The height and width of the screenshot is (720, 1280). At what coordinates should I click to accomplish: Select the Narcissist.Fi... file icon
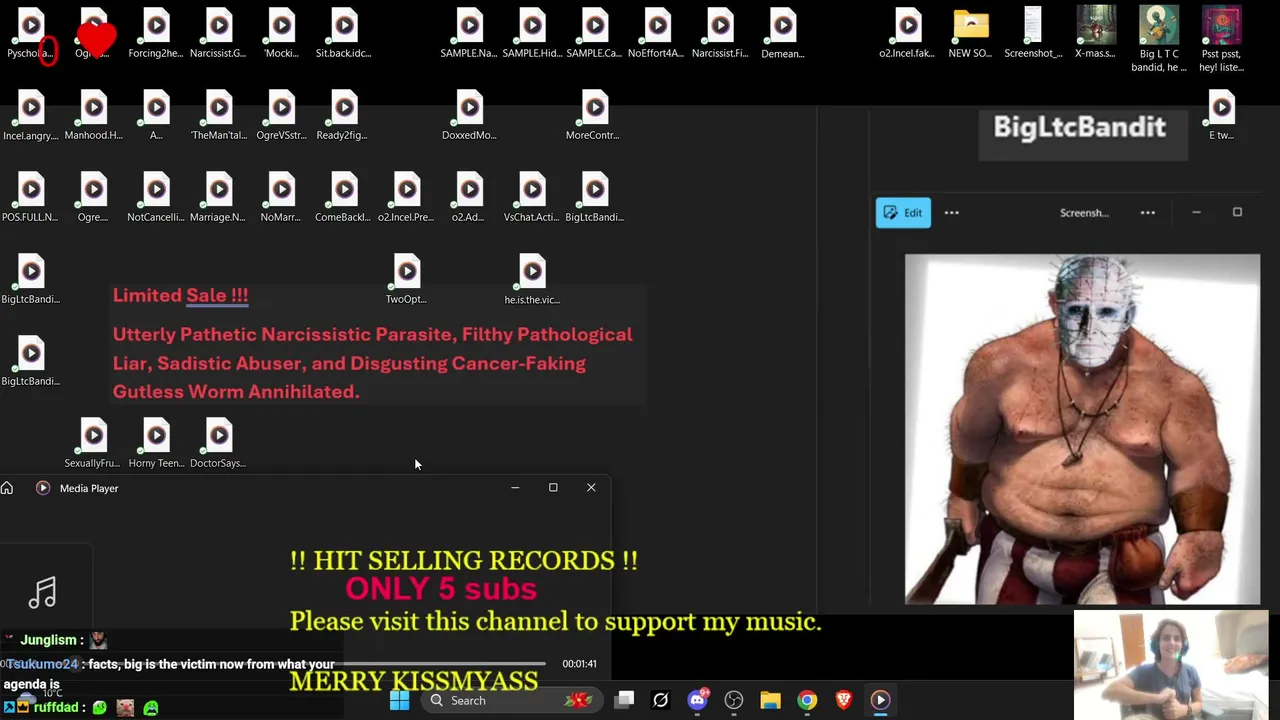(x=720, y=34)
